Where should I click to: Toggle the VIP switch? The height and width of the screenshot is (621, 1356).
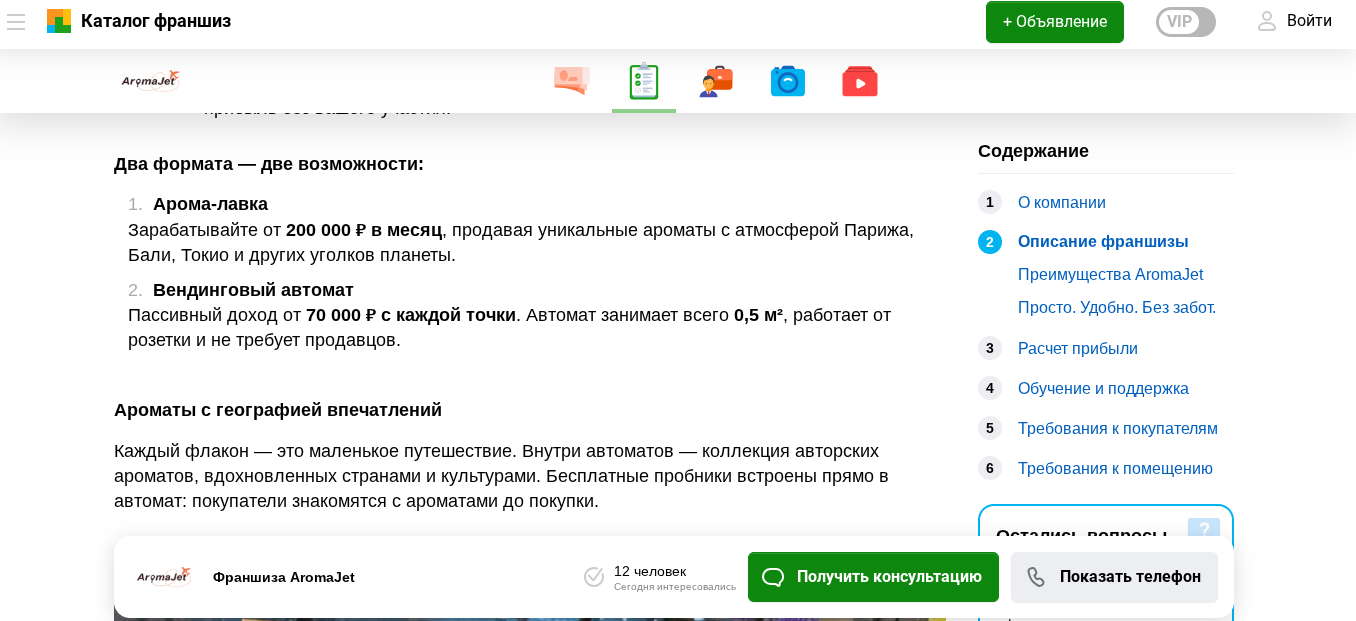click(1186, 22)
